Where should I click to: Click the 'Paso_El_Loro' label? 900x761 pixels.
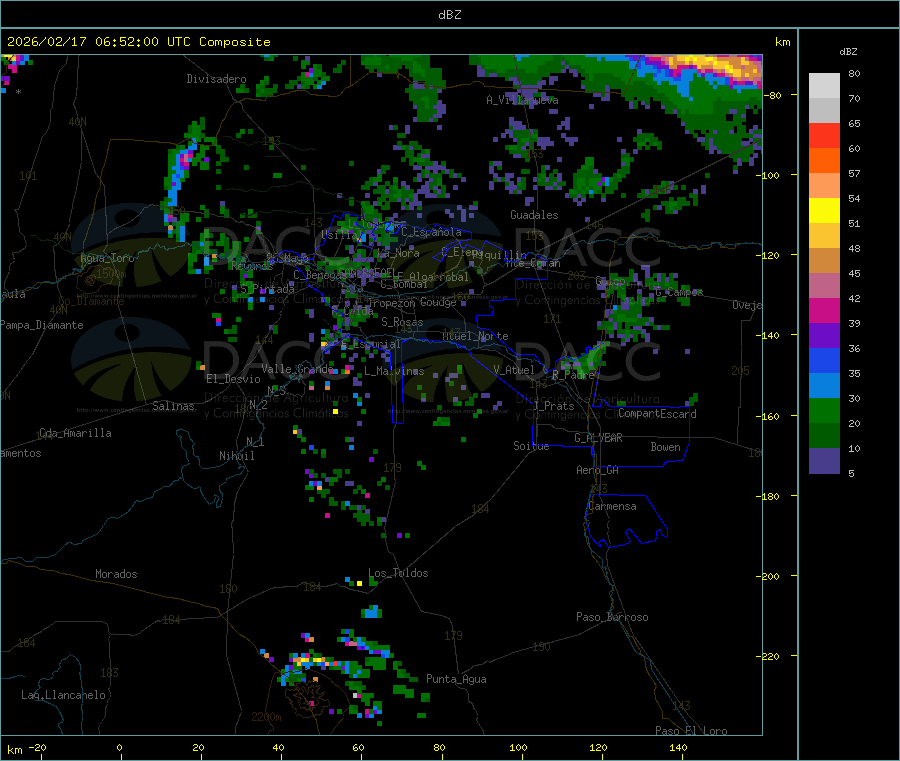click(x=691, y=731)
